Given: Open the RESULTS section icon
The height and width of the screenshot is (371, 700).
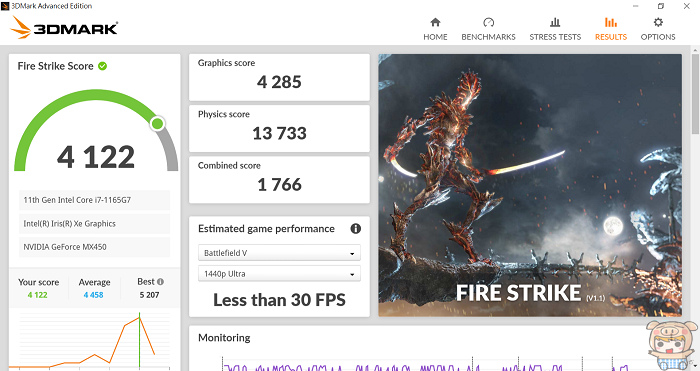Looking at the screenshot, I should pos(611,22).
